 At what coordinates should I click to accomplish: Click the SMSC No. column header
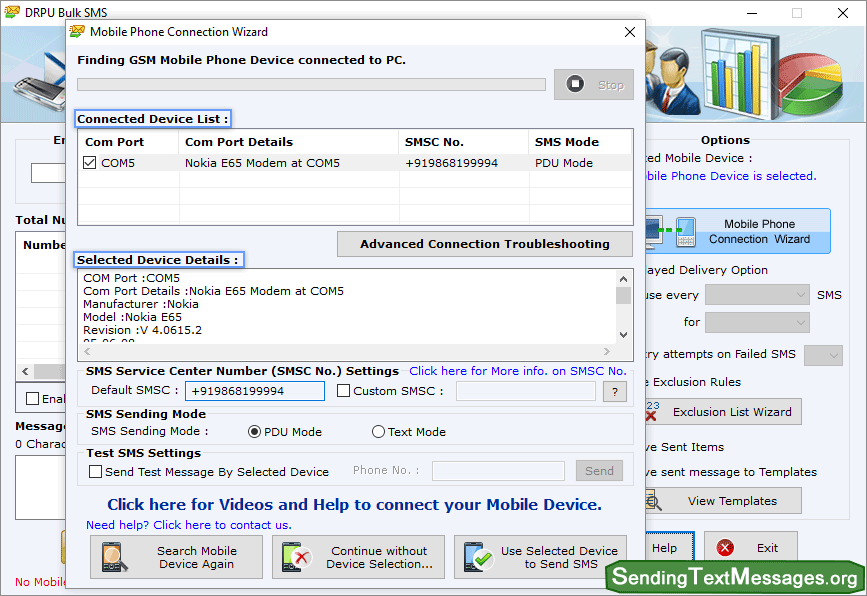(x=463, y=142)
